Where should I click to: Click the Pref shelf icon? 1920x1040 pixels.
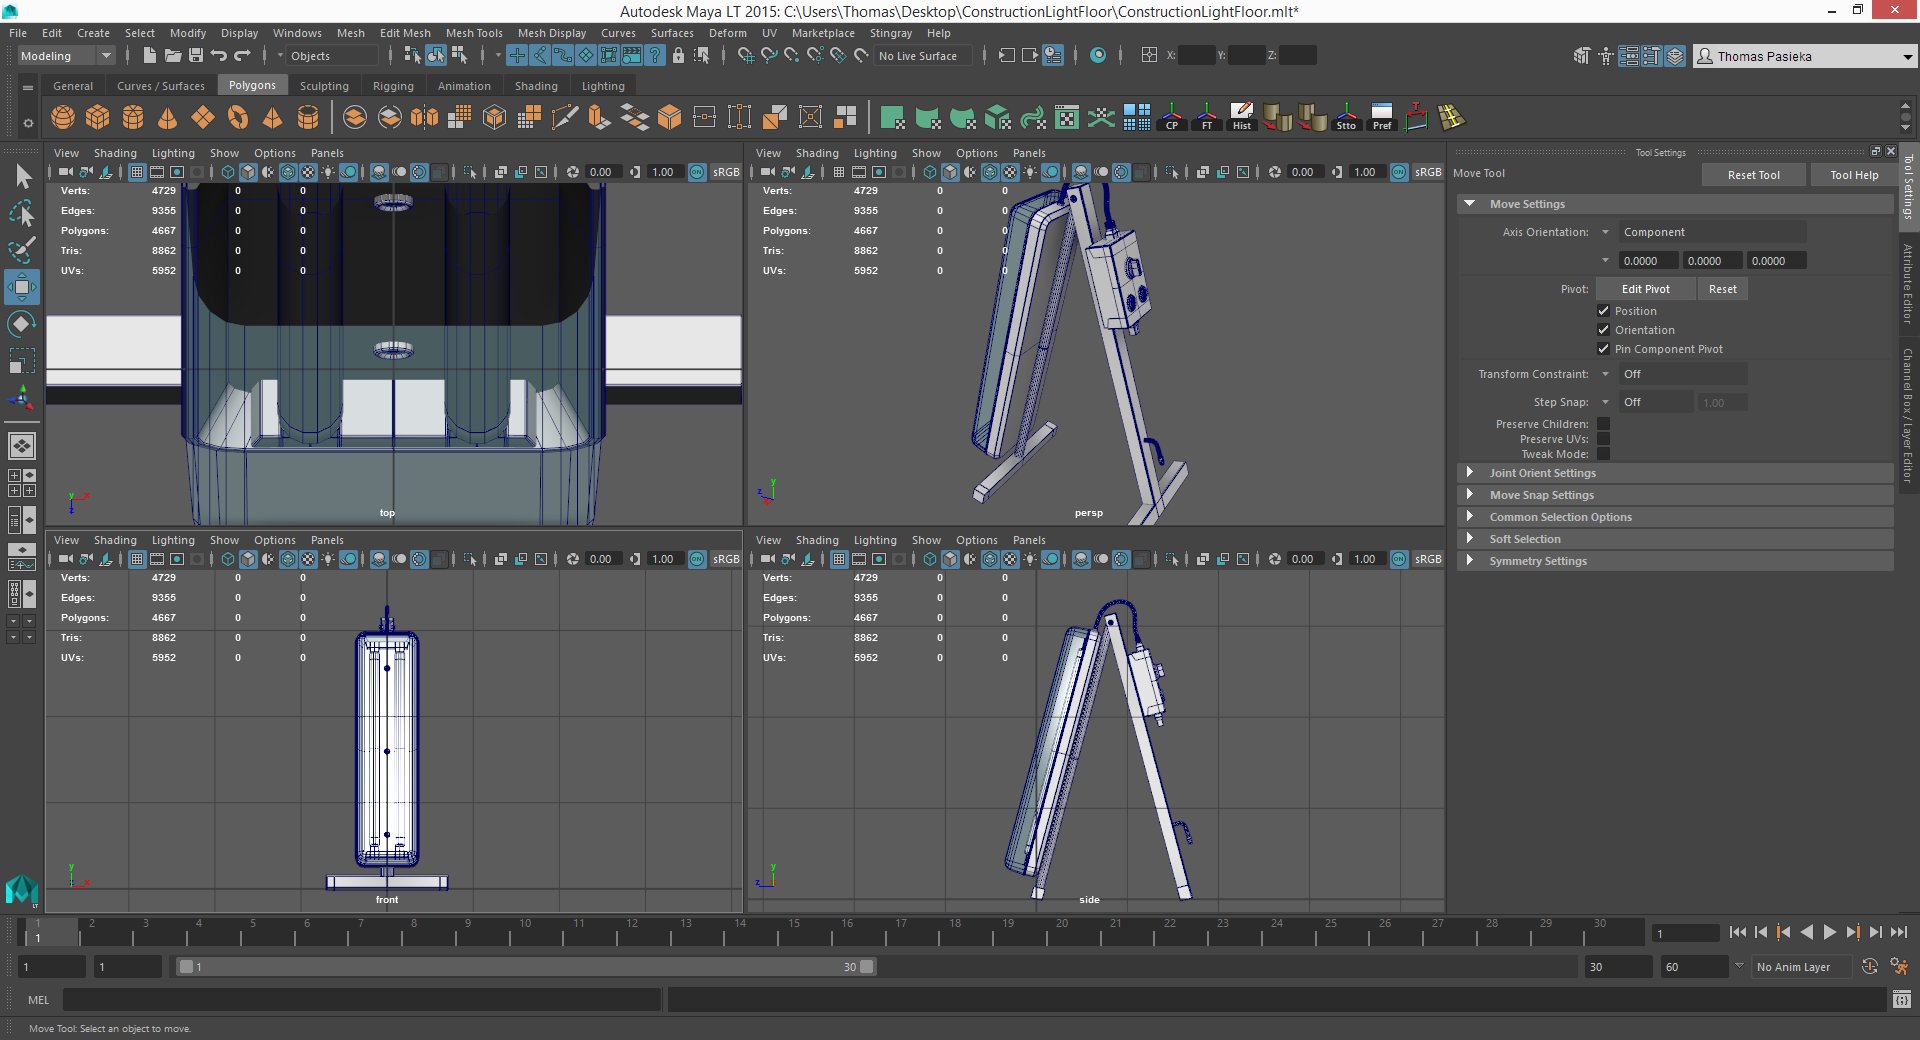[1381, 117]
